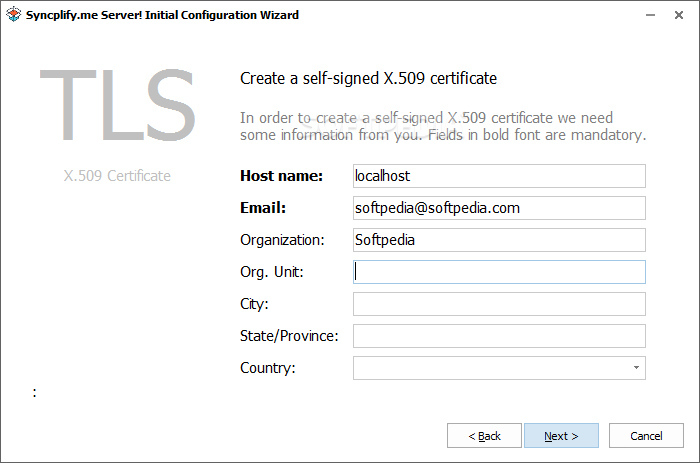This screenshot has height=463, width=700.
Task: Click the 'City:' label
Action: (x=254, y=304)
